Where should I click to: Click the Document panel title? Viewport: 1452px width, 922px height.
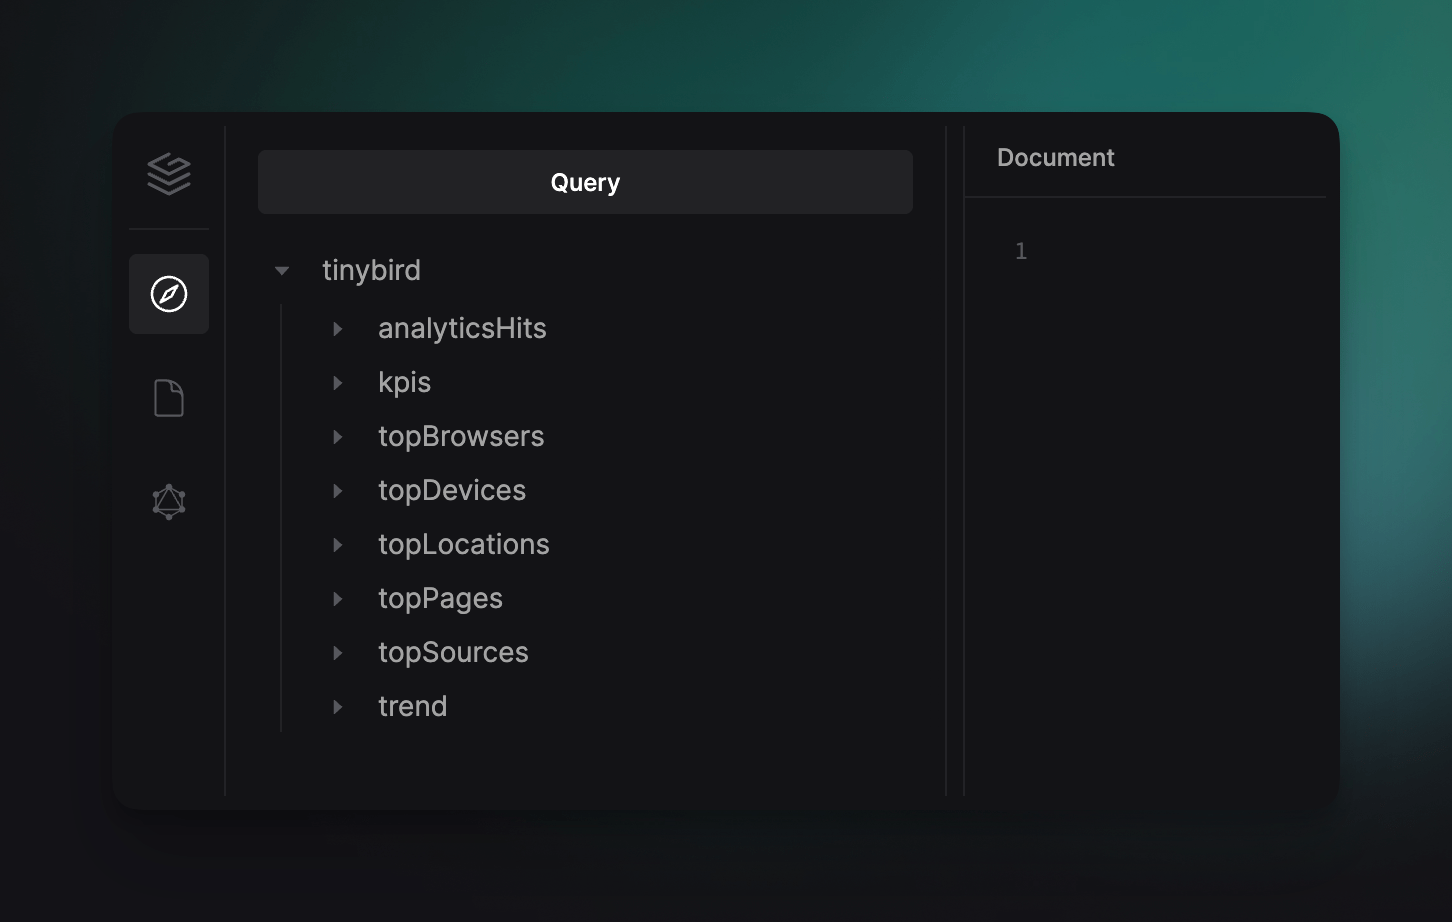click(1055, 158)
